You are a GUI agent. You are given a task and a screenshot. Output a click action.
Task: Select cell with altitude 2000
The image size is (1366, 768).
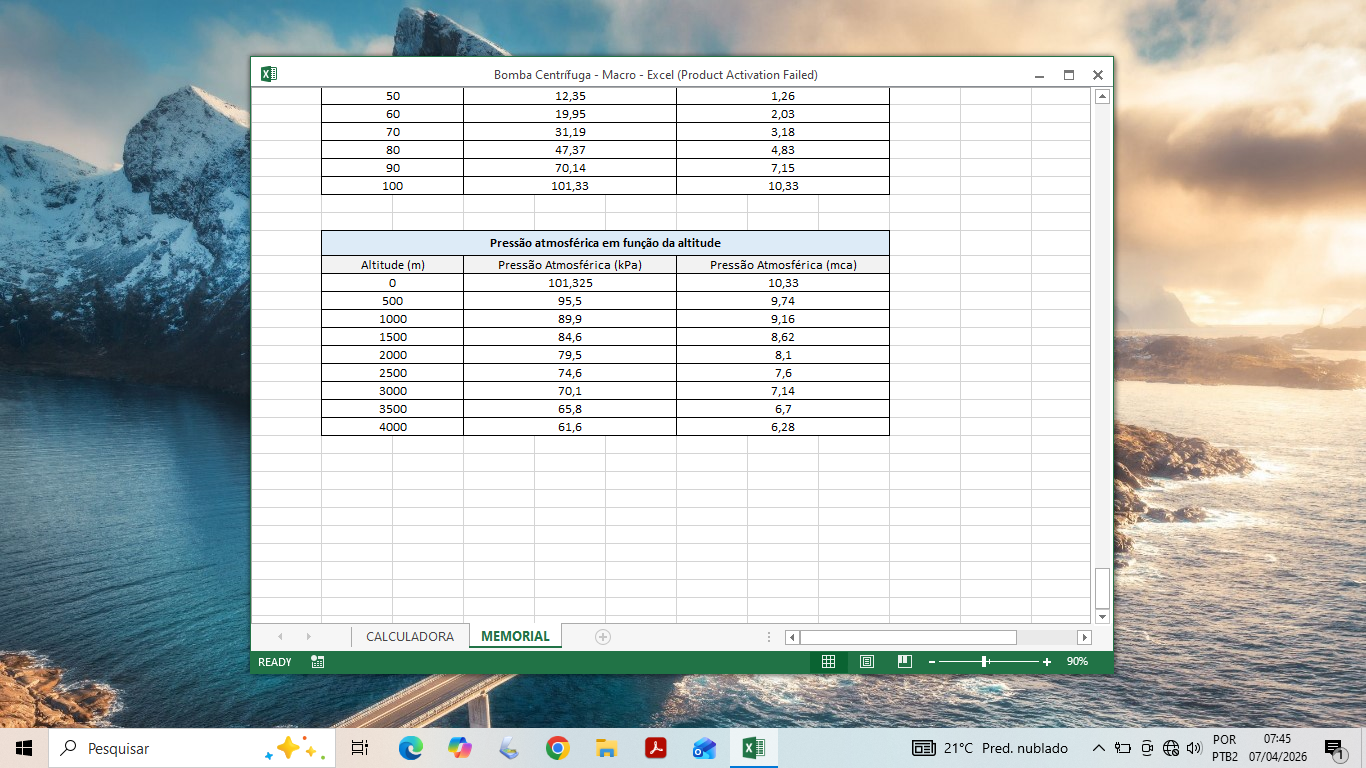[393, 355]
